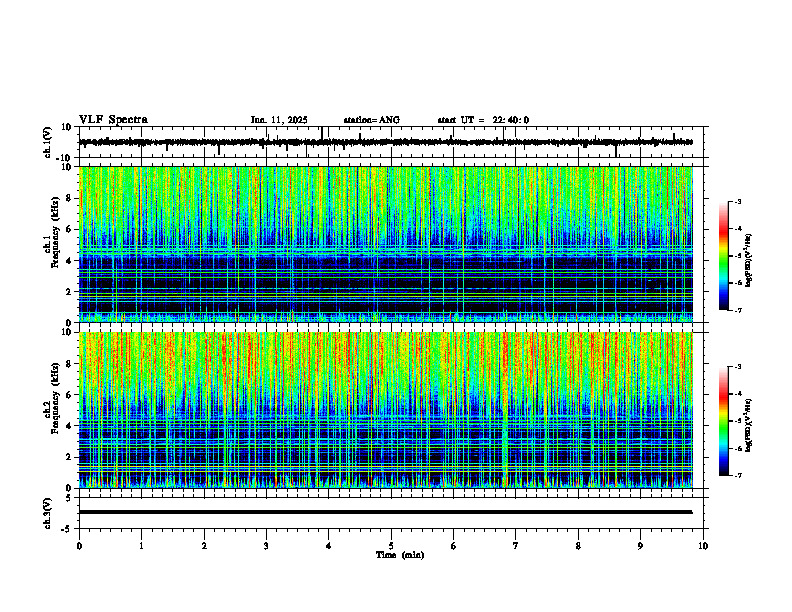Click the "VLF Spectra" plot title

[113, 120]
